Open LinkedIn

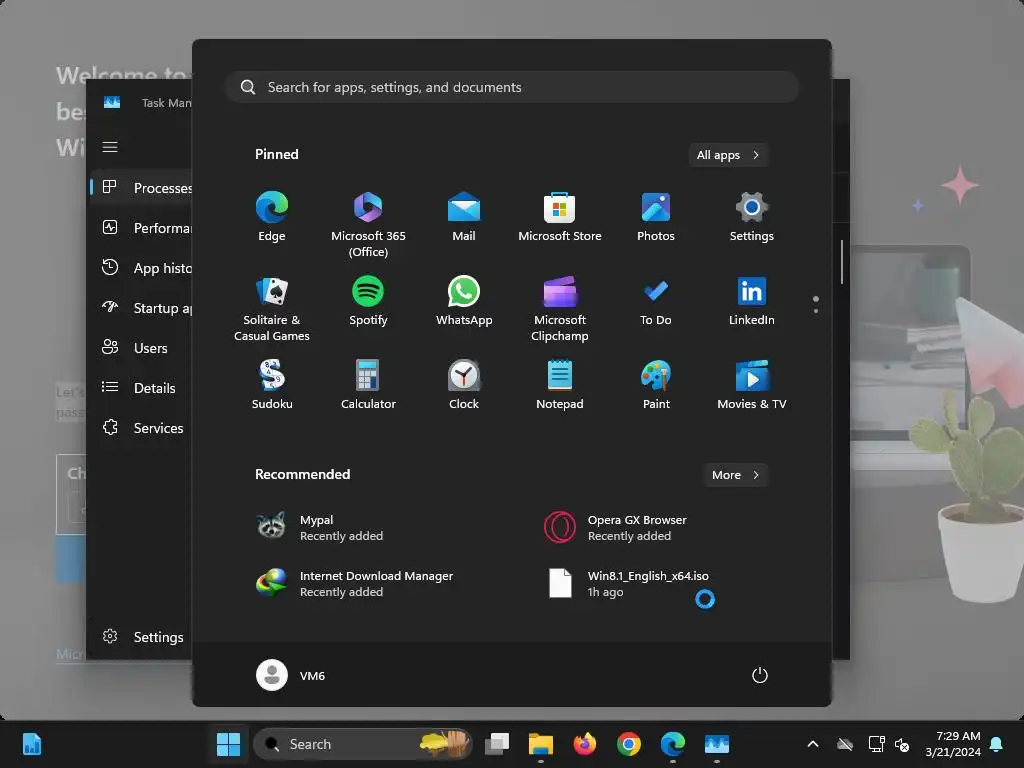(752, 300)
